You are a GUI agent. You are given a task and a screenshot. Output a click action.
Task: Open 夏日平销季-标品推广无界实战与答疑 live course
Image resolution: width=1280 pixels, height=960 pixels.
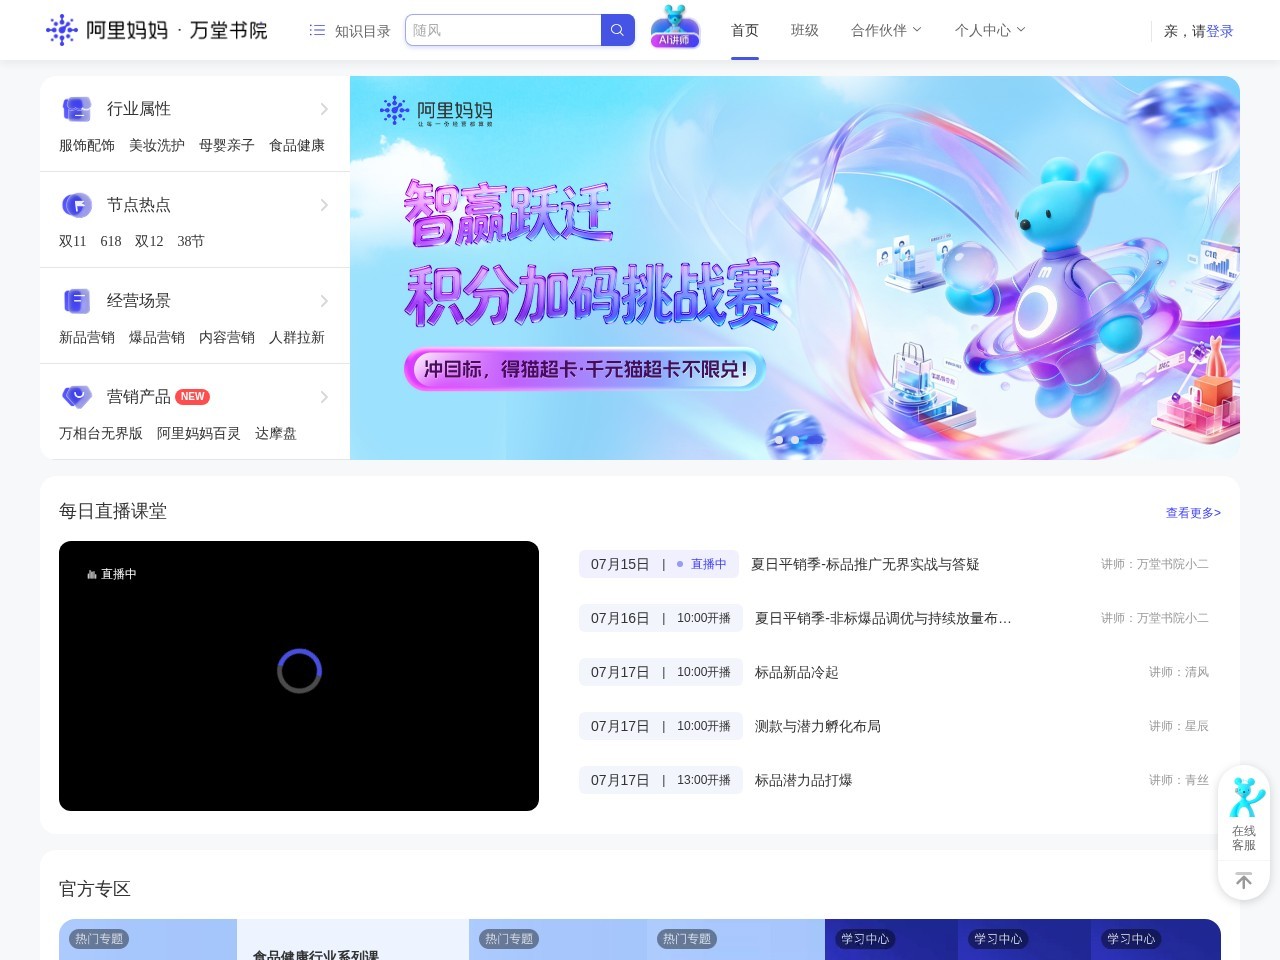pos(865,564)
